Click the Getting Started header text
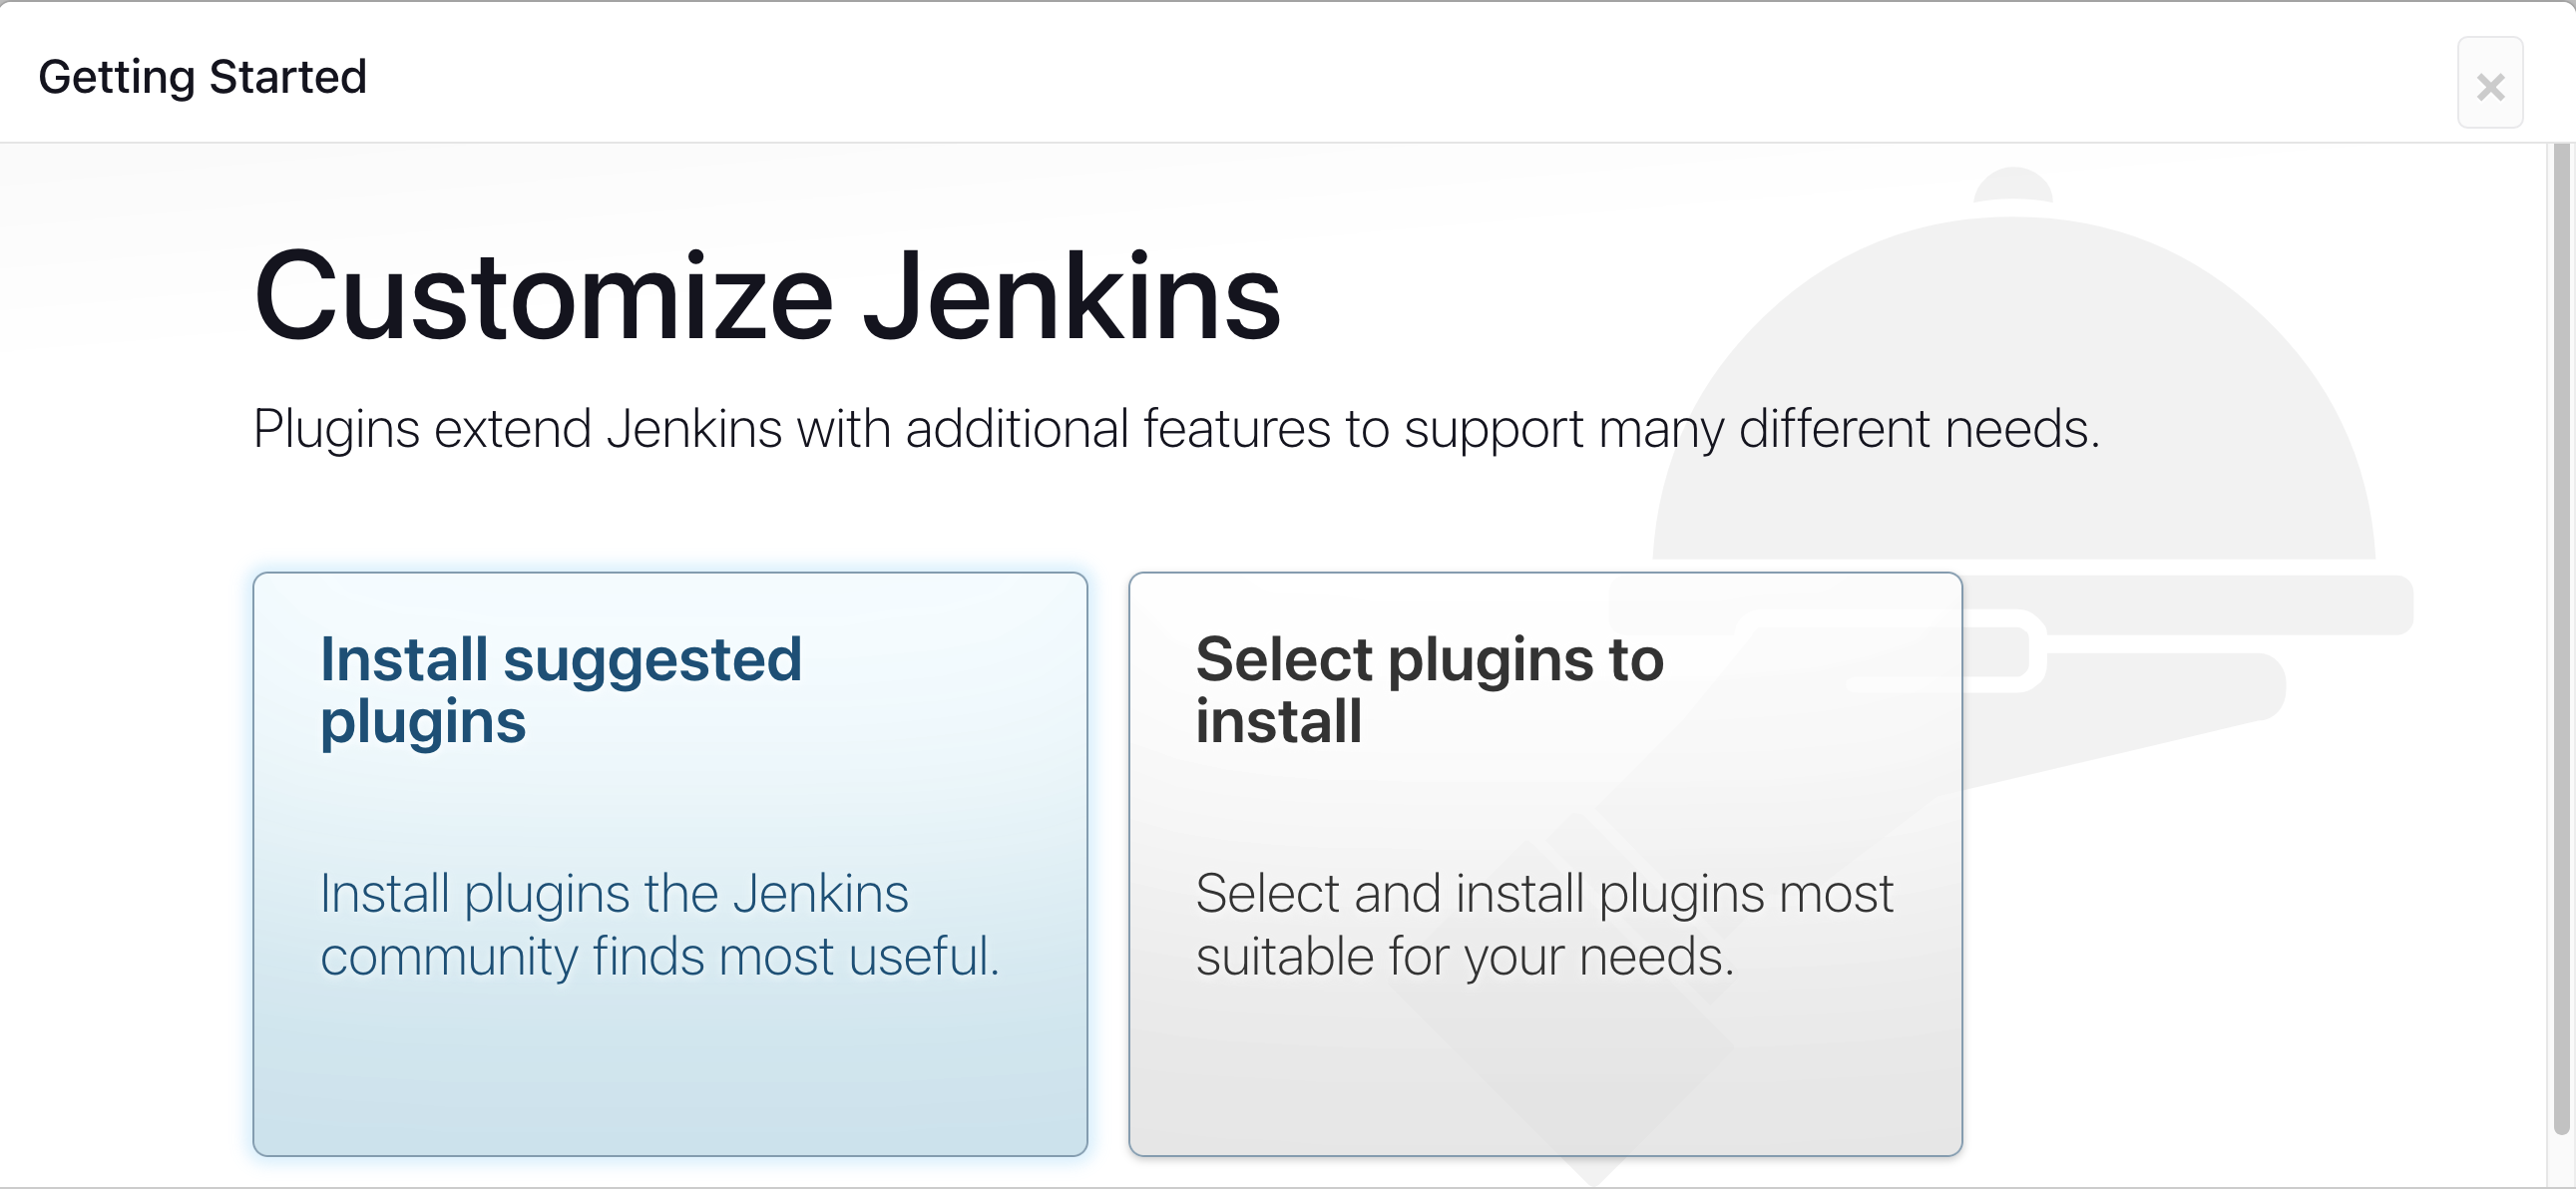Image resolution: width=2576 pixels, height=1189 pixels. 203,75
